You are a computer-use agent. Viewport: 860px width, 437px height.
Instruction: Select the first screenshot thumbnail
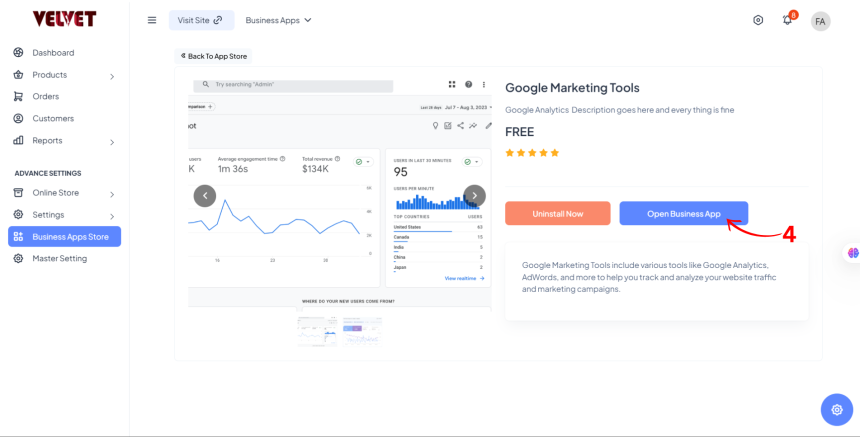[317, 325]
